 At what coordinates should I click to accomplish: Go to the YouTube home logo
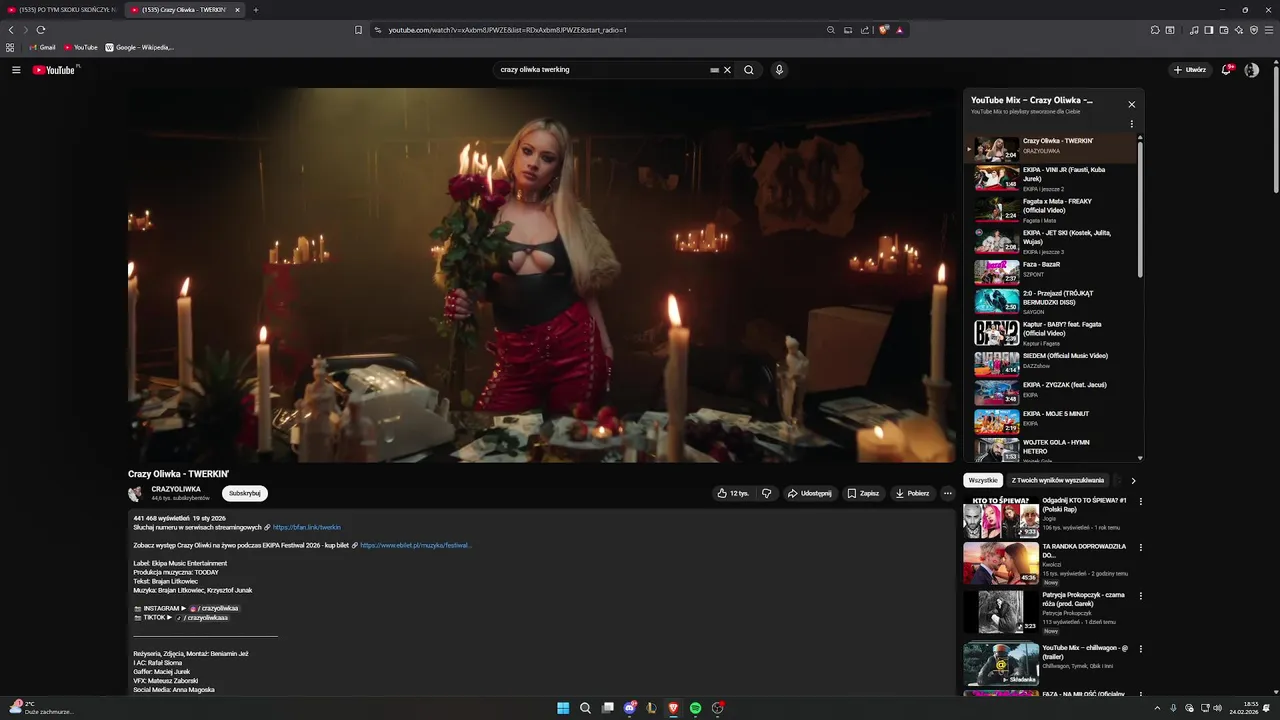coord(54,70)
